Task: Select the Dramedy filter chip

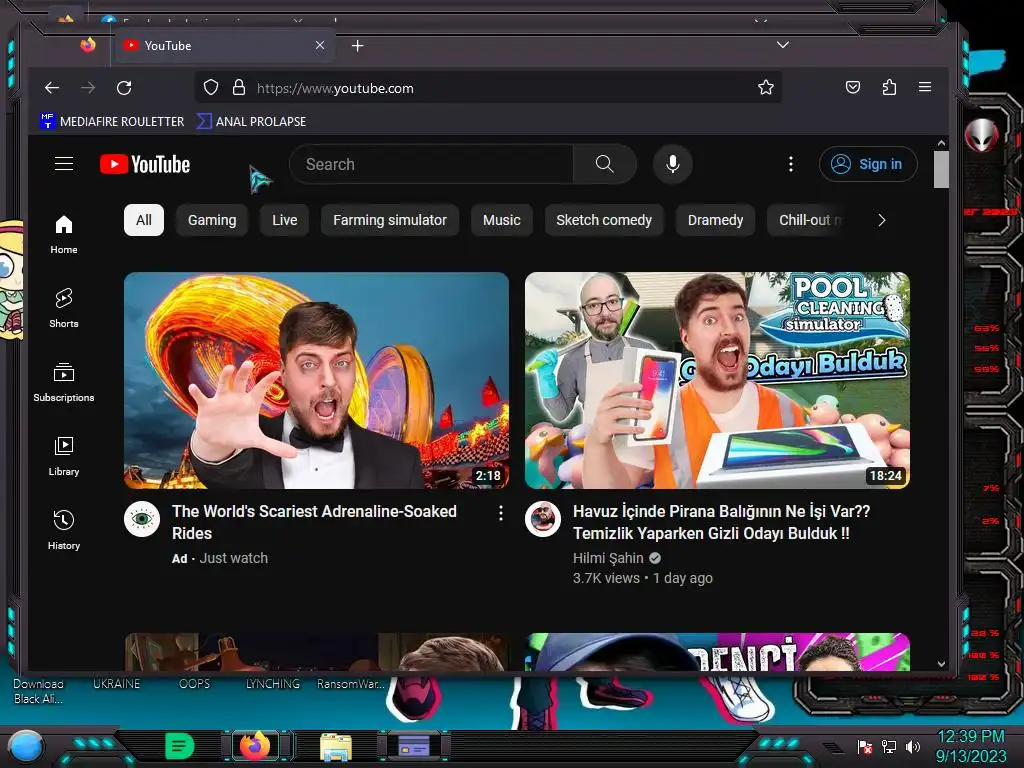Action: (x=715, y=220)
